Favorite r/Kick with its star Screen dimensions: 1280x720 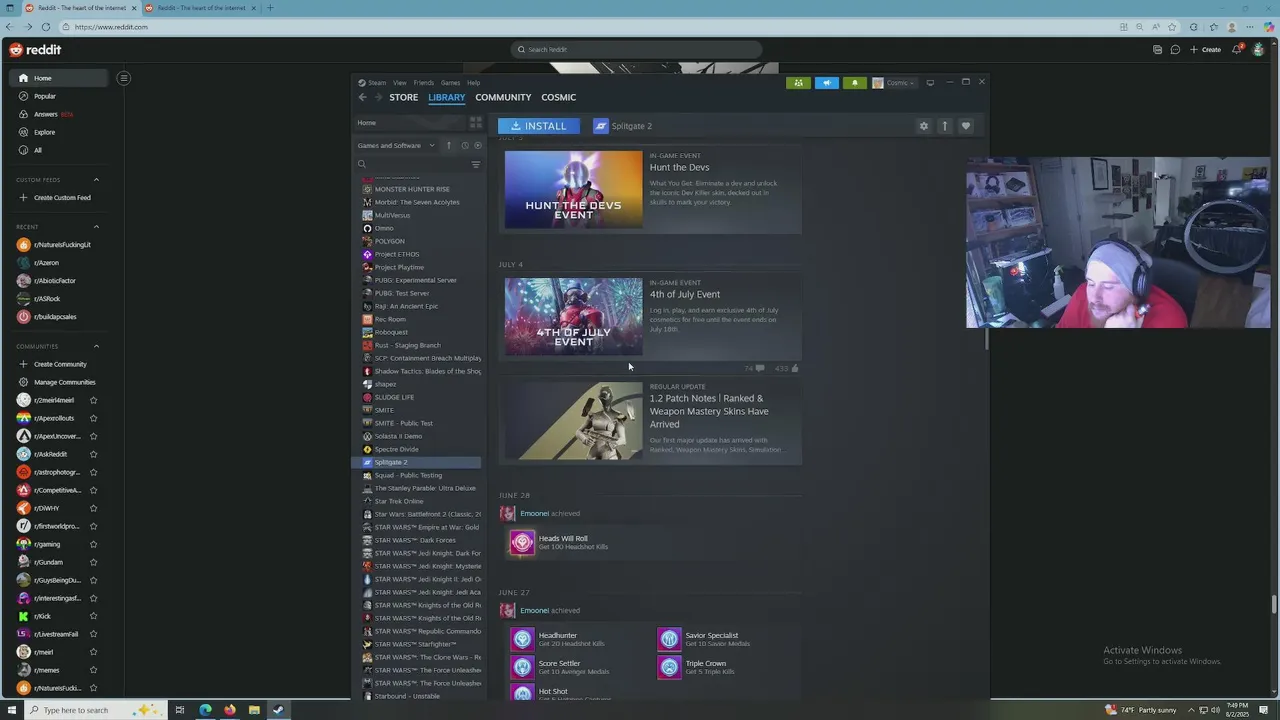pos(93,616)
